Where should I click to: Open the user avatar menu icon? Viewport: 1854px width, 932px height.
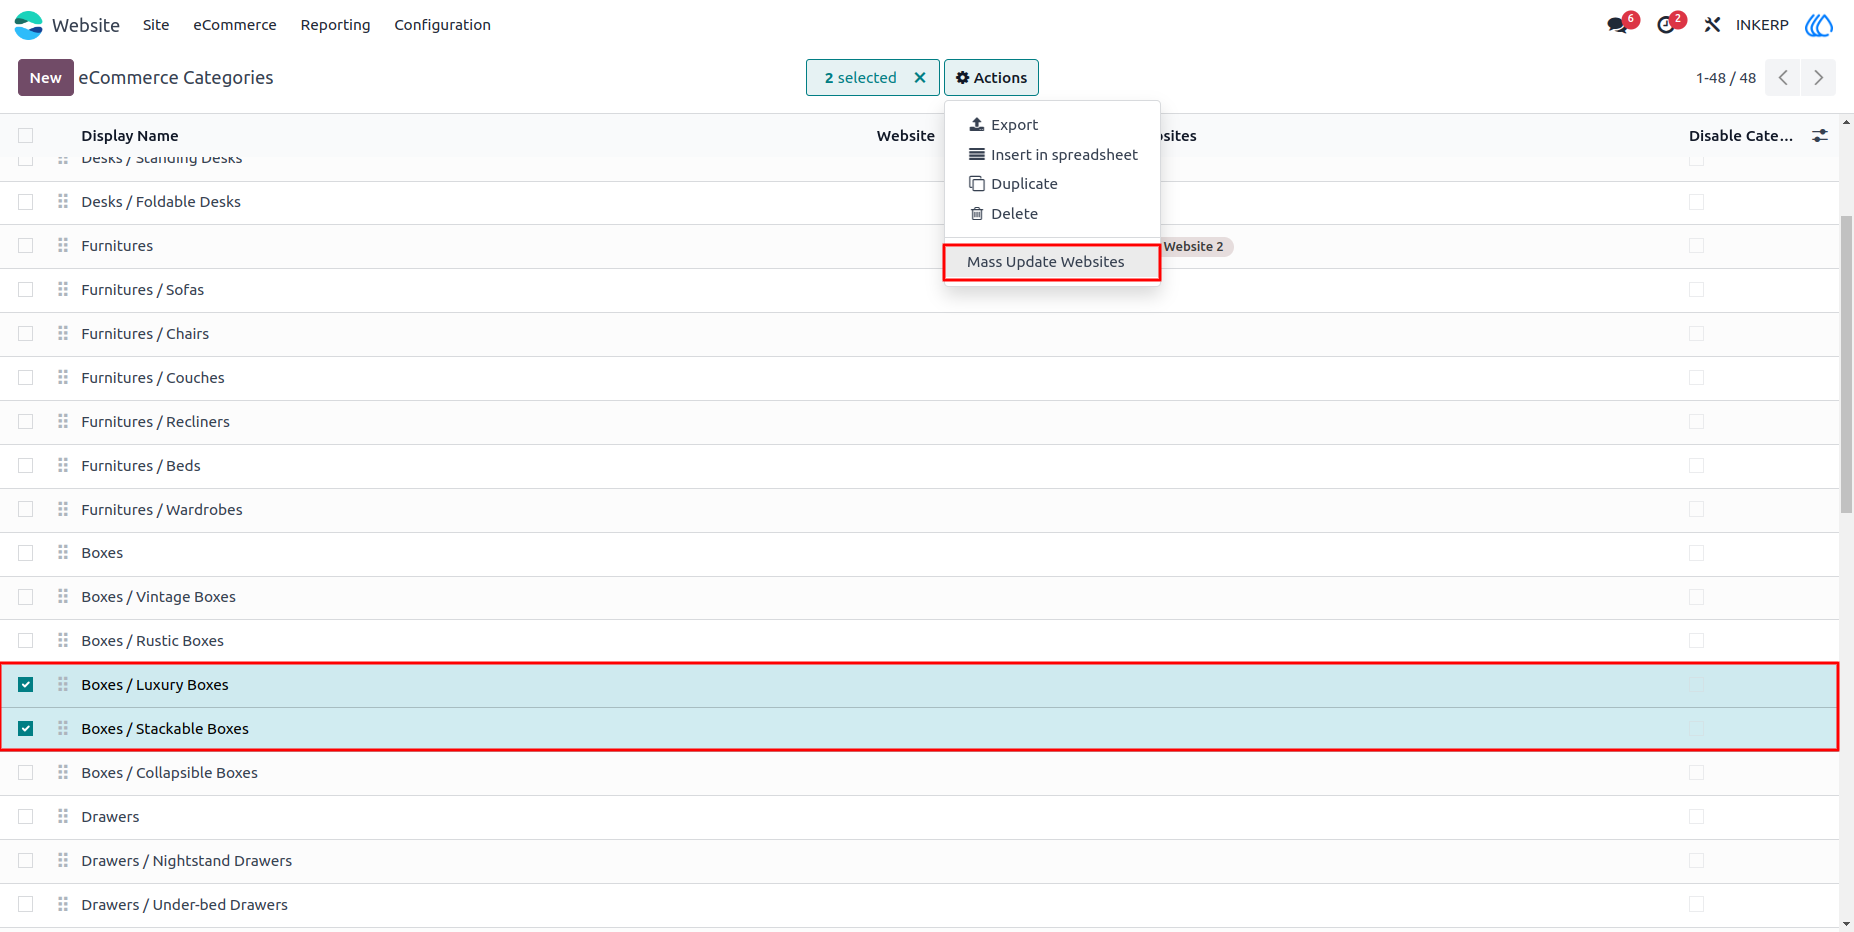click(x=1819, y=25)
